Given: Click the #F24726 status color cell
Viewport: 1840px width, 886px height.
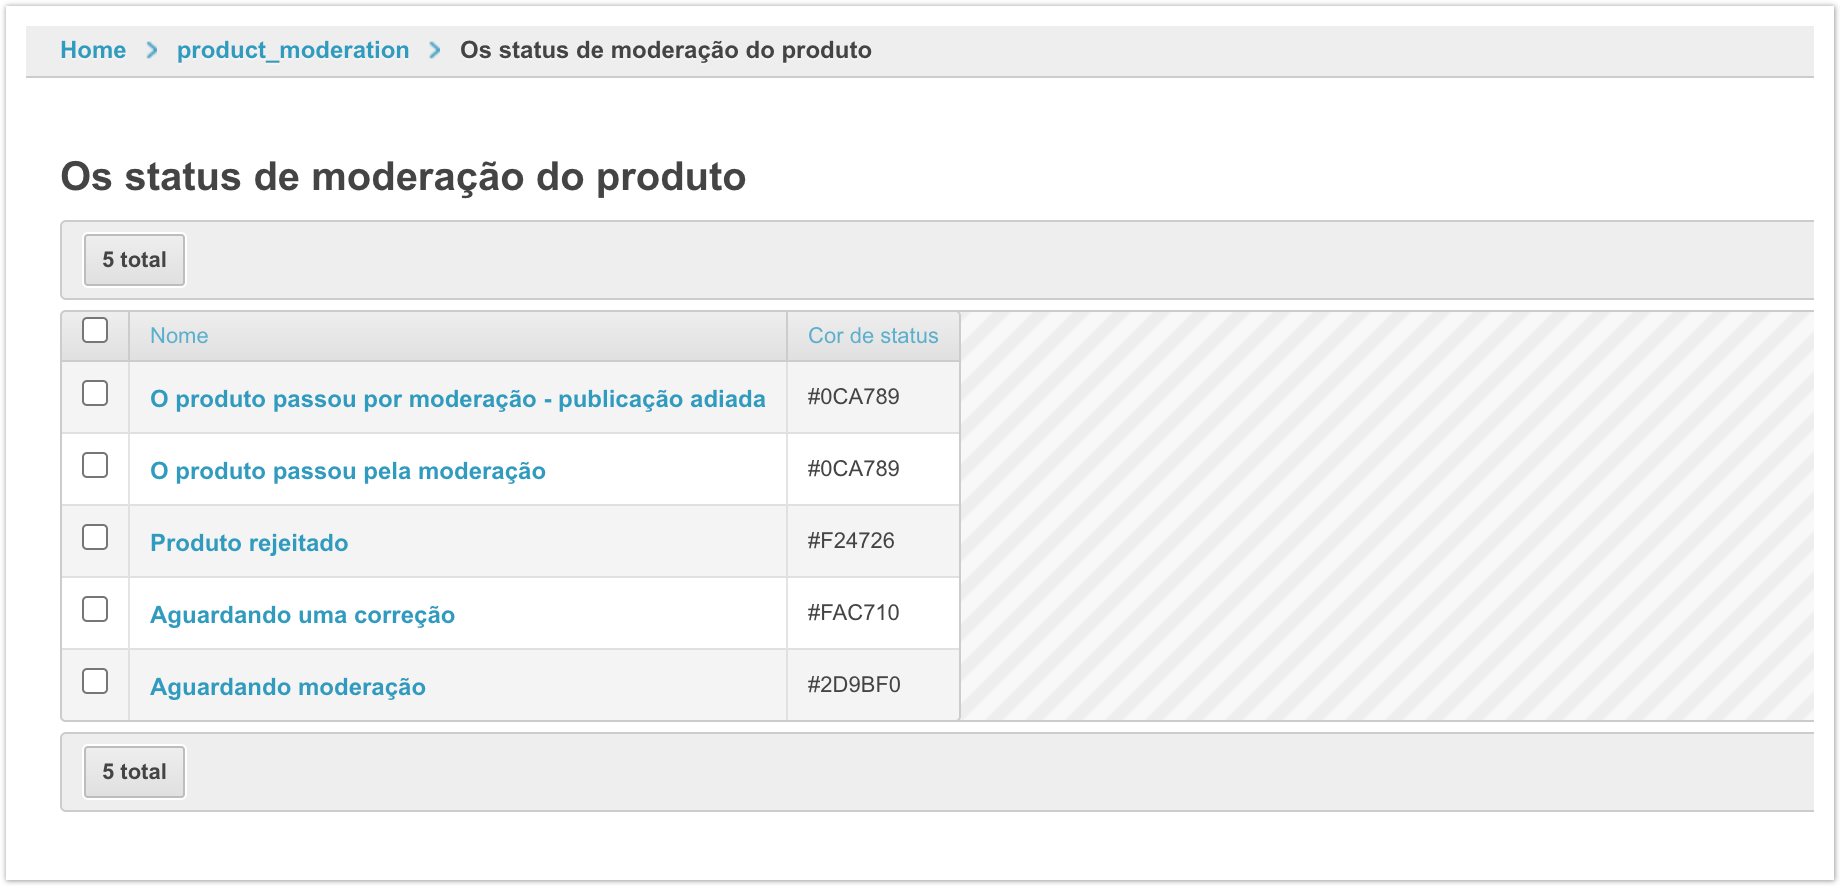Looking at the screenshot, I should (851, 541).
